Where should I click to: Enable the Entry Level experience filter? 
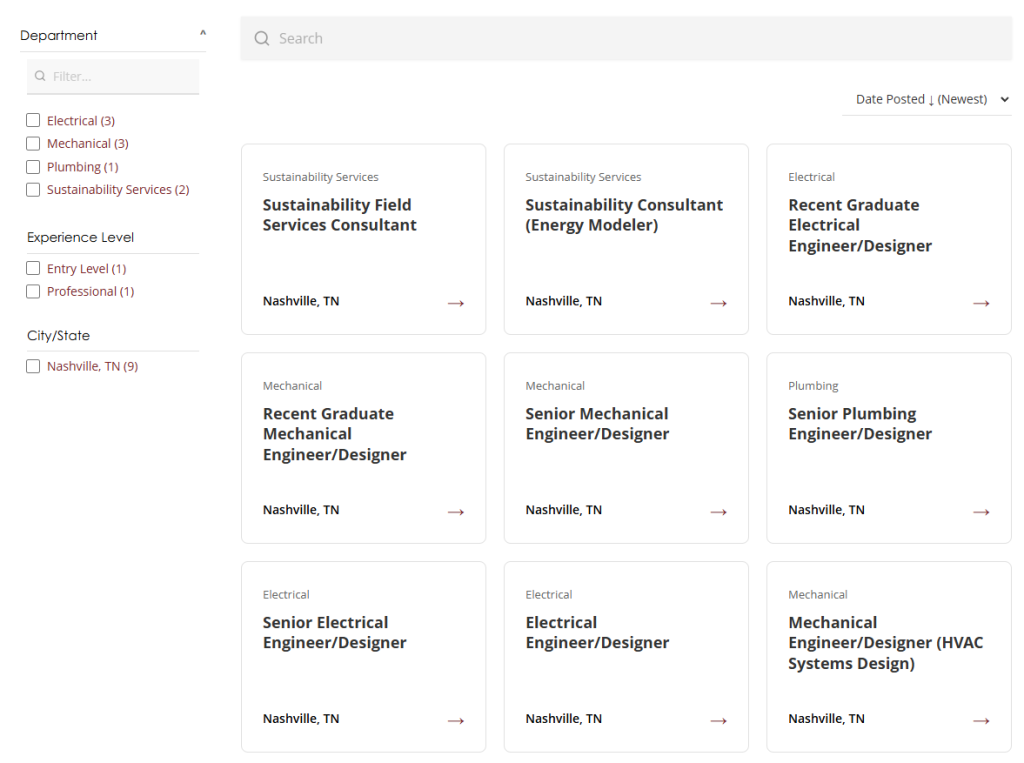[31, 268]
